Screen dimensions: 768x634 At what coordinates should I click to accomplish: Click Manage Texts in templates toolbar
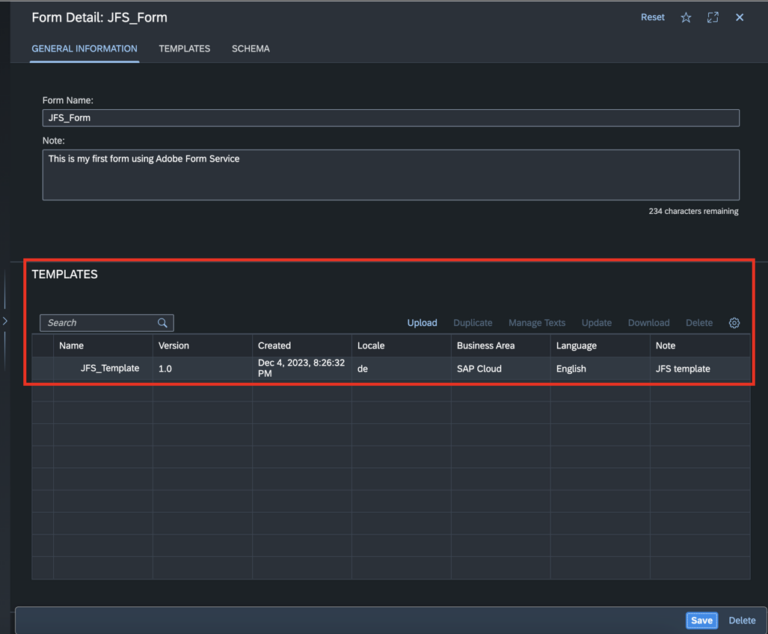tap(536, 323)
